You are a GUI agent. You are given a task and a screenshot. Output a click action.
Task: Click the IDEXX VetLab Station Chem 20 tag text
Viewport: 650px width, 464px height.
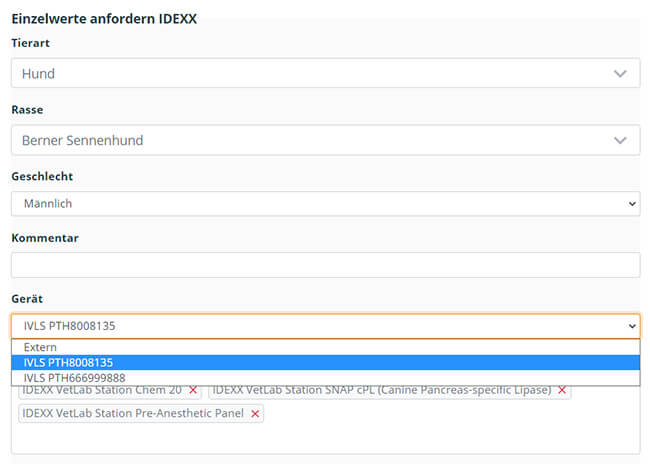[102, 390]
